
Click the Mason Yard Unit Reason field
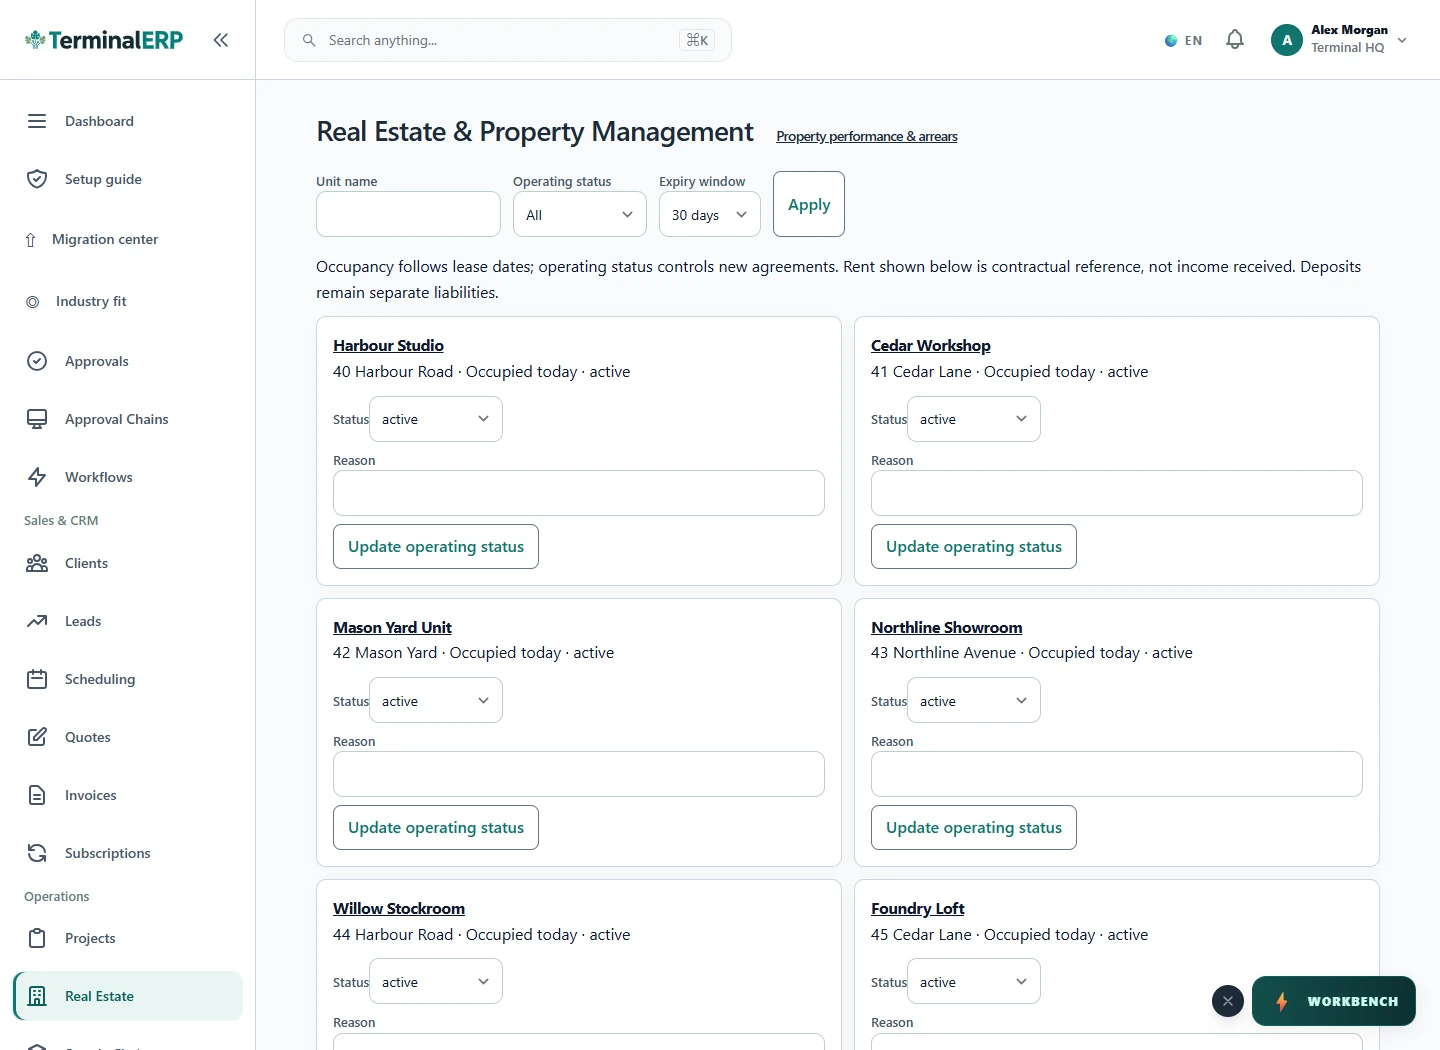tap(579, 774)
